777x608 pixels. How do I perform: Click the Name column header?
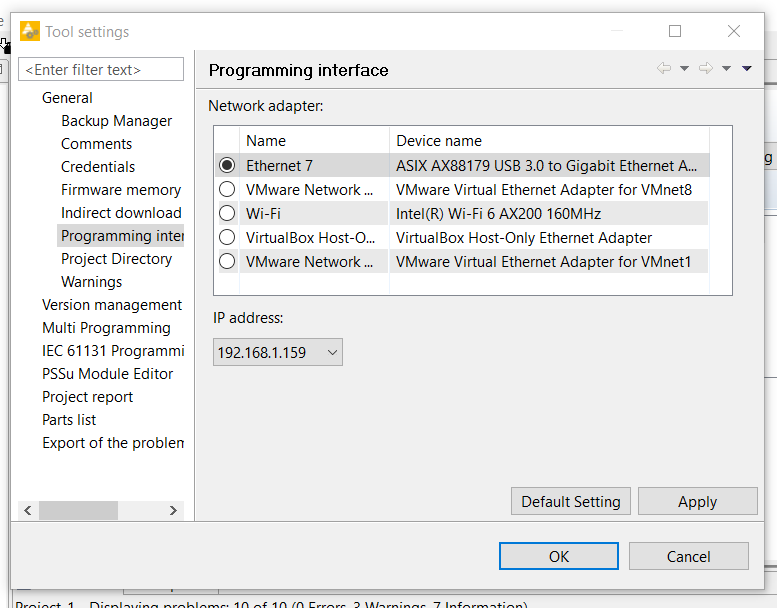pyautogui.click(x=315, y=141)
